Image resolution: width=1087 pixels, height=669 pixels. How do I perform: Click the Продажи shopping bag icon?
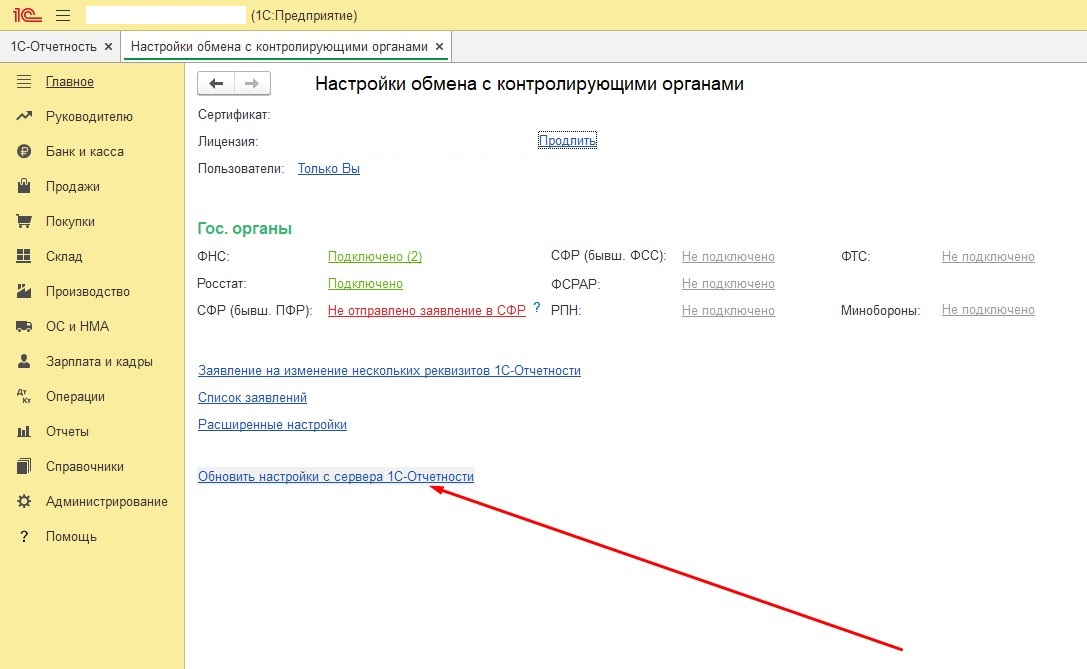click(24, 186)
